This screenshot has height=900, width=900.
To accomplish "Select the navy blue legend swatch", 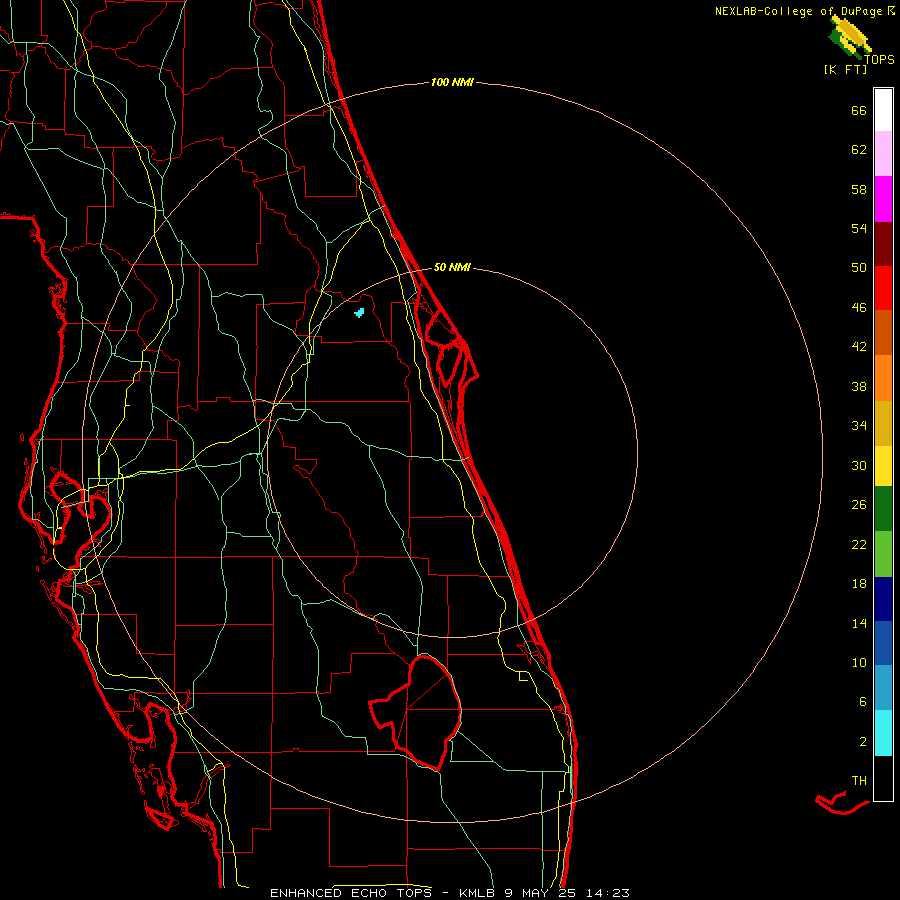I will tap(883, 599).
